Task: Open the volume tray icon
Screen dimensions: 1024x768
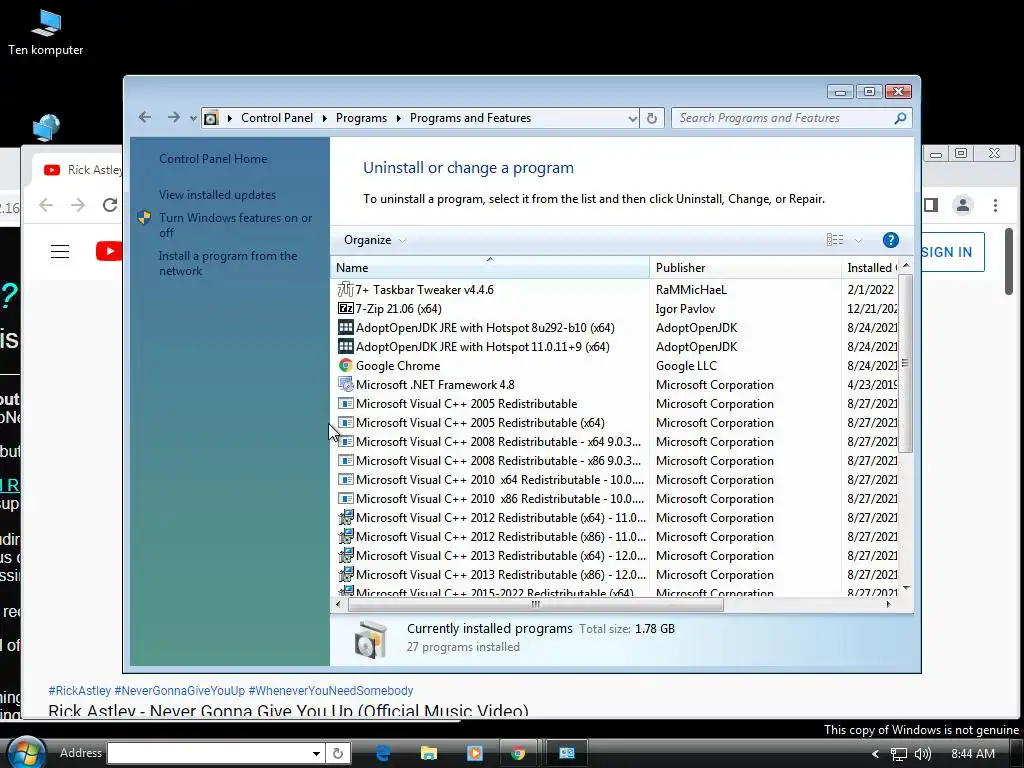Action: coord(923,754)
